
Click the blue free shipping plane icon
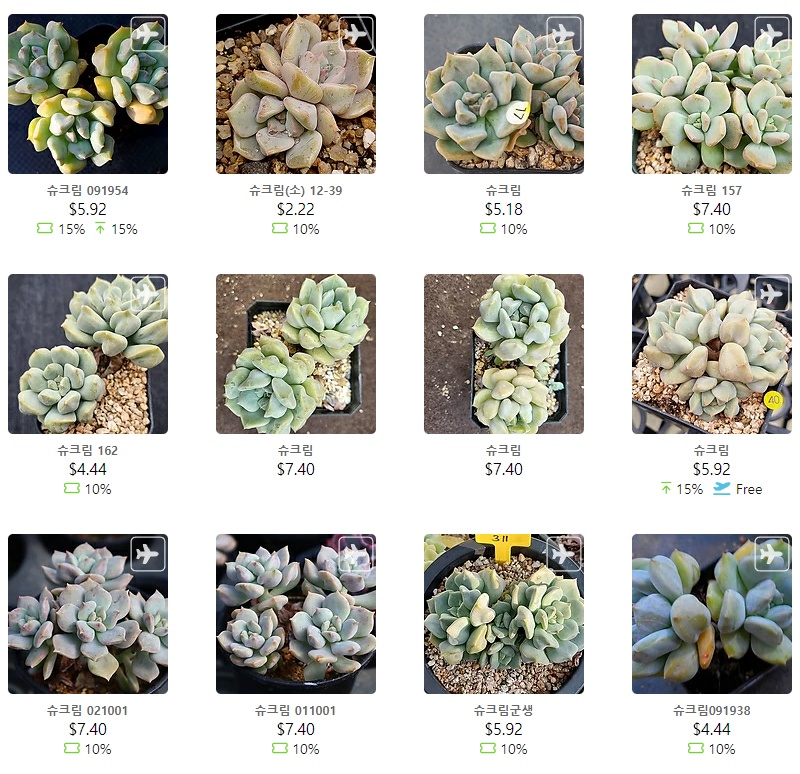point(721,489)
